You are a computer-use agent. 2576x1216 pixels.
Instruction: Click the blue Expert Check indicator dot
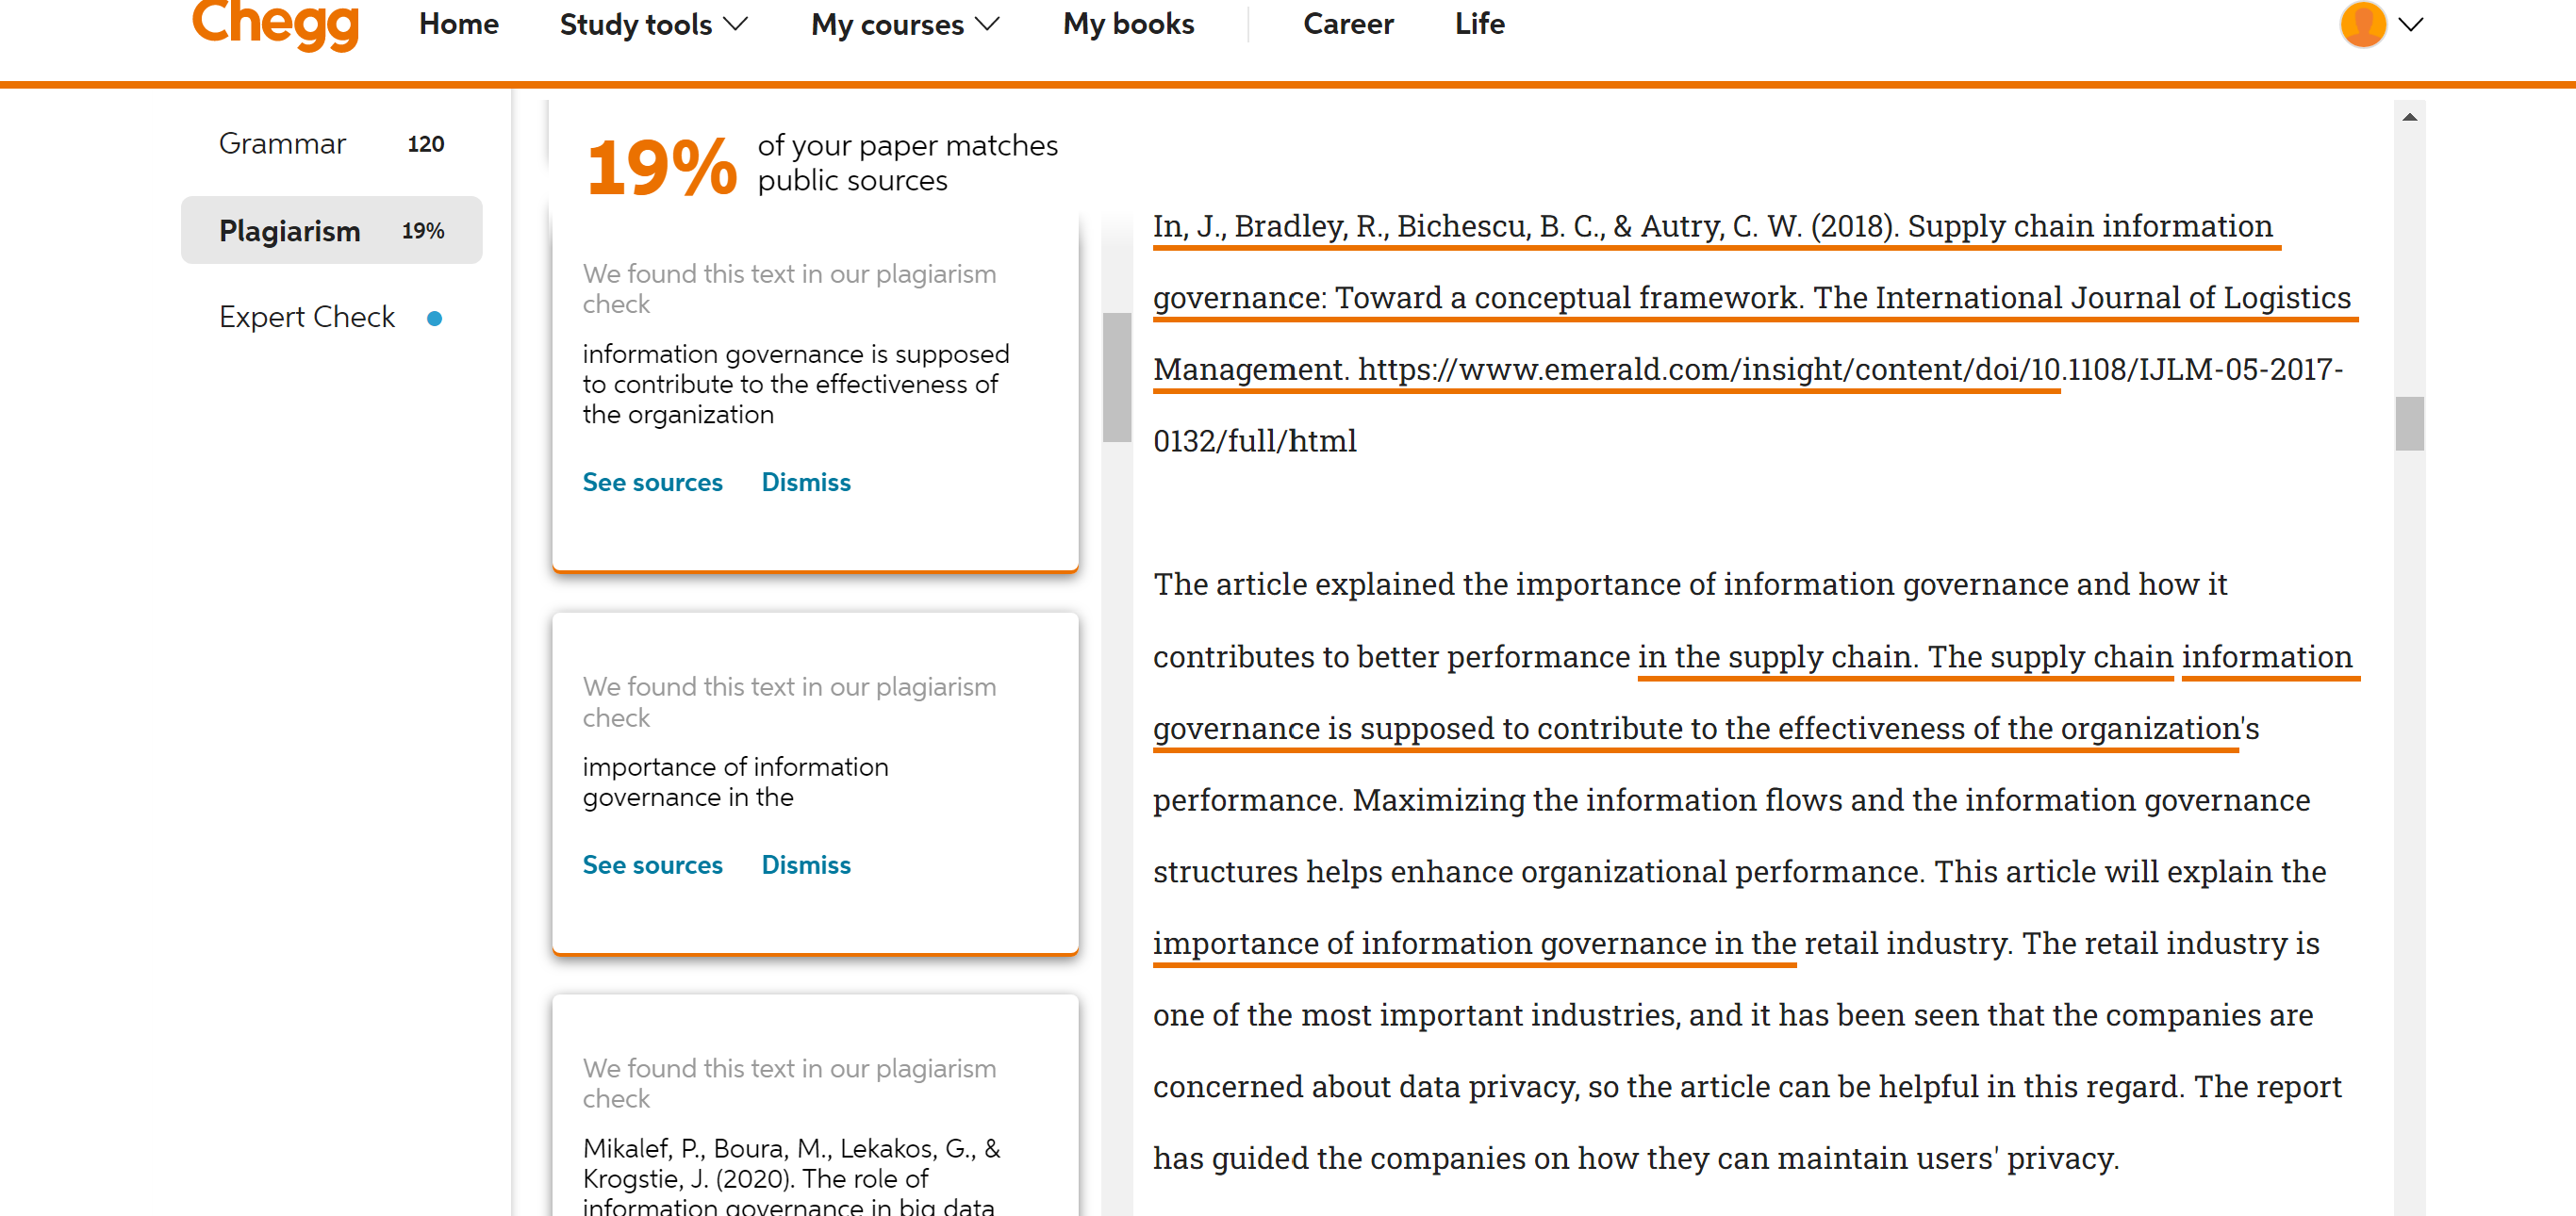point(434,319)
